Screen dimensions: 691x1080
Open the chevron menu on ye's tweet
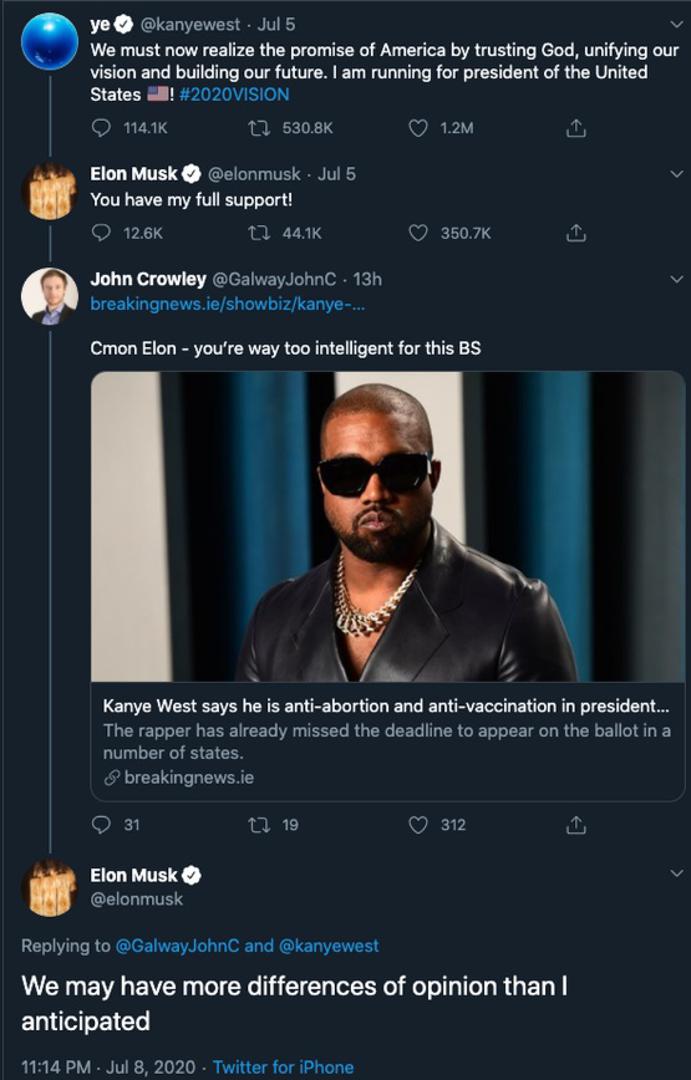675,22
